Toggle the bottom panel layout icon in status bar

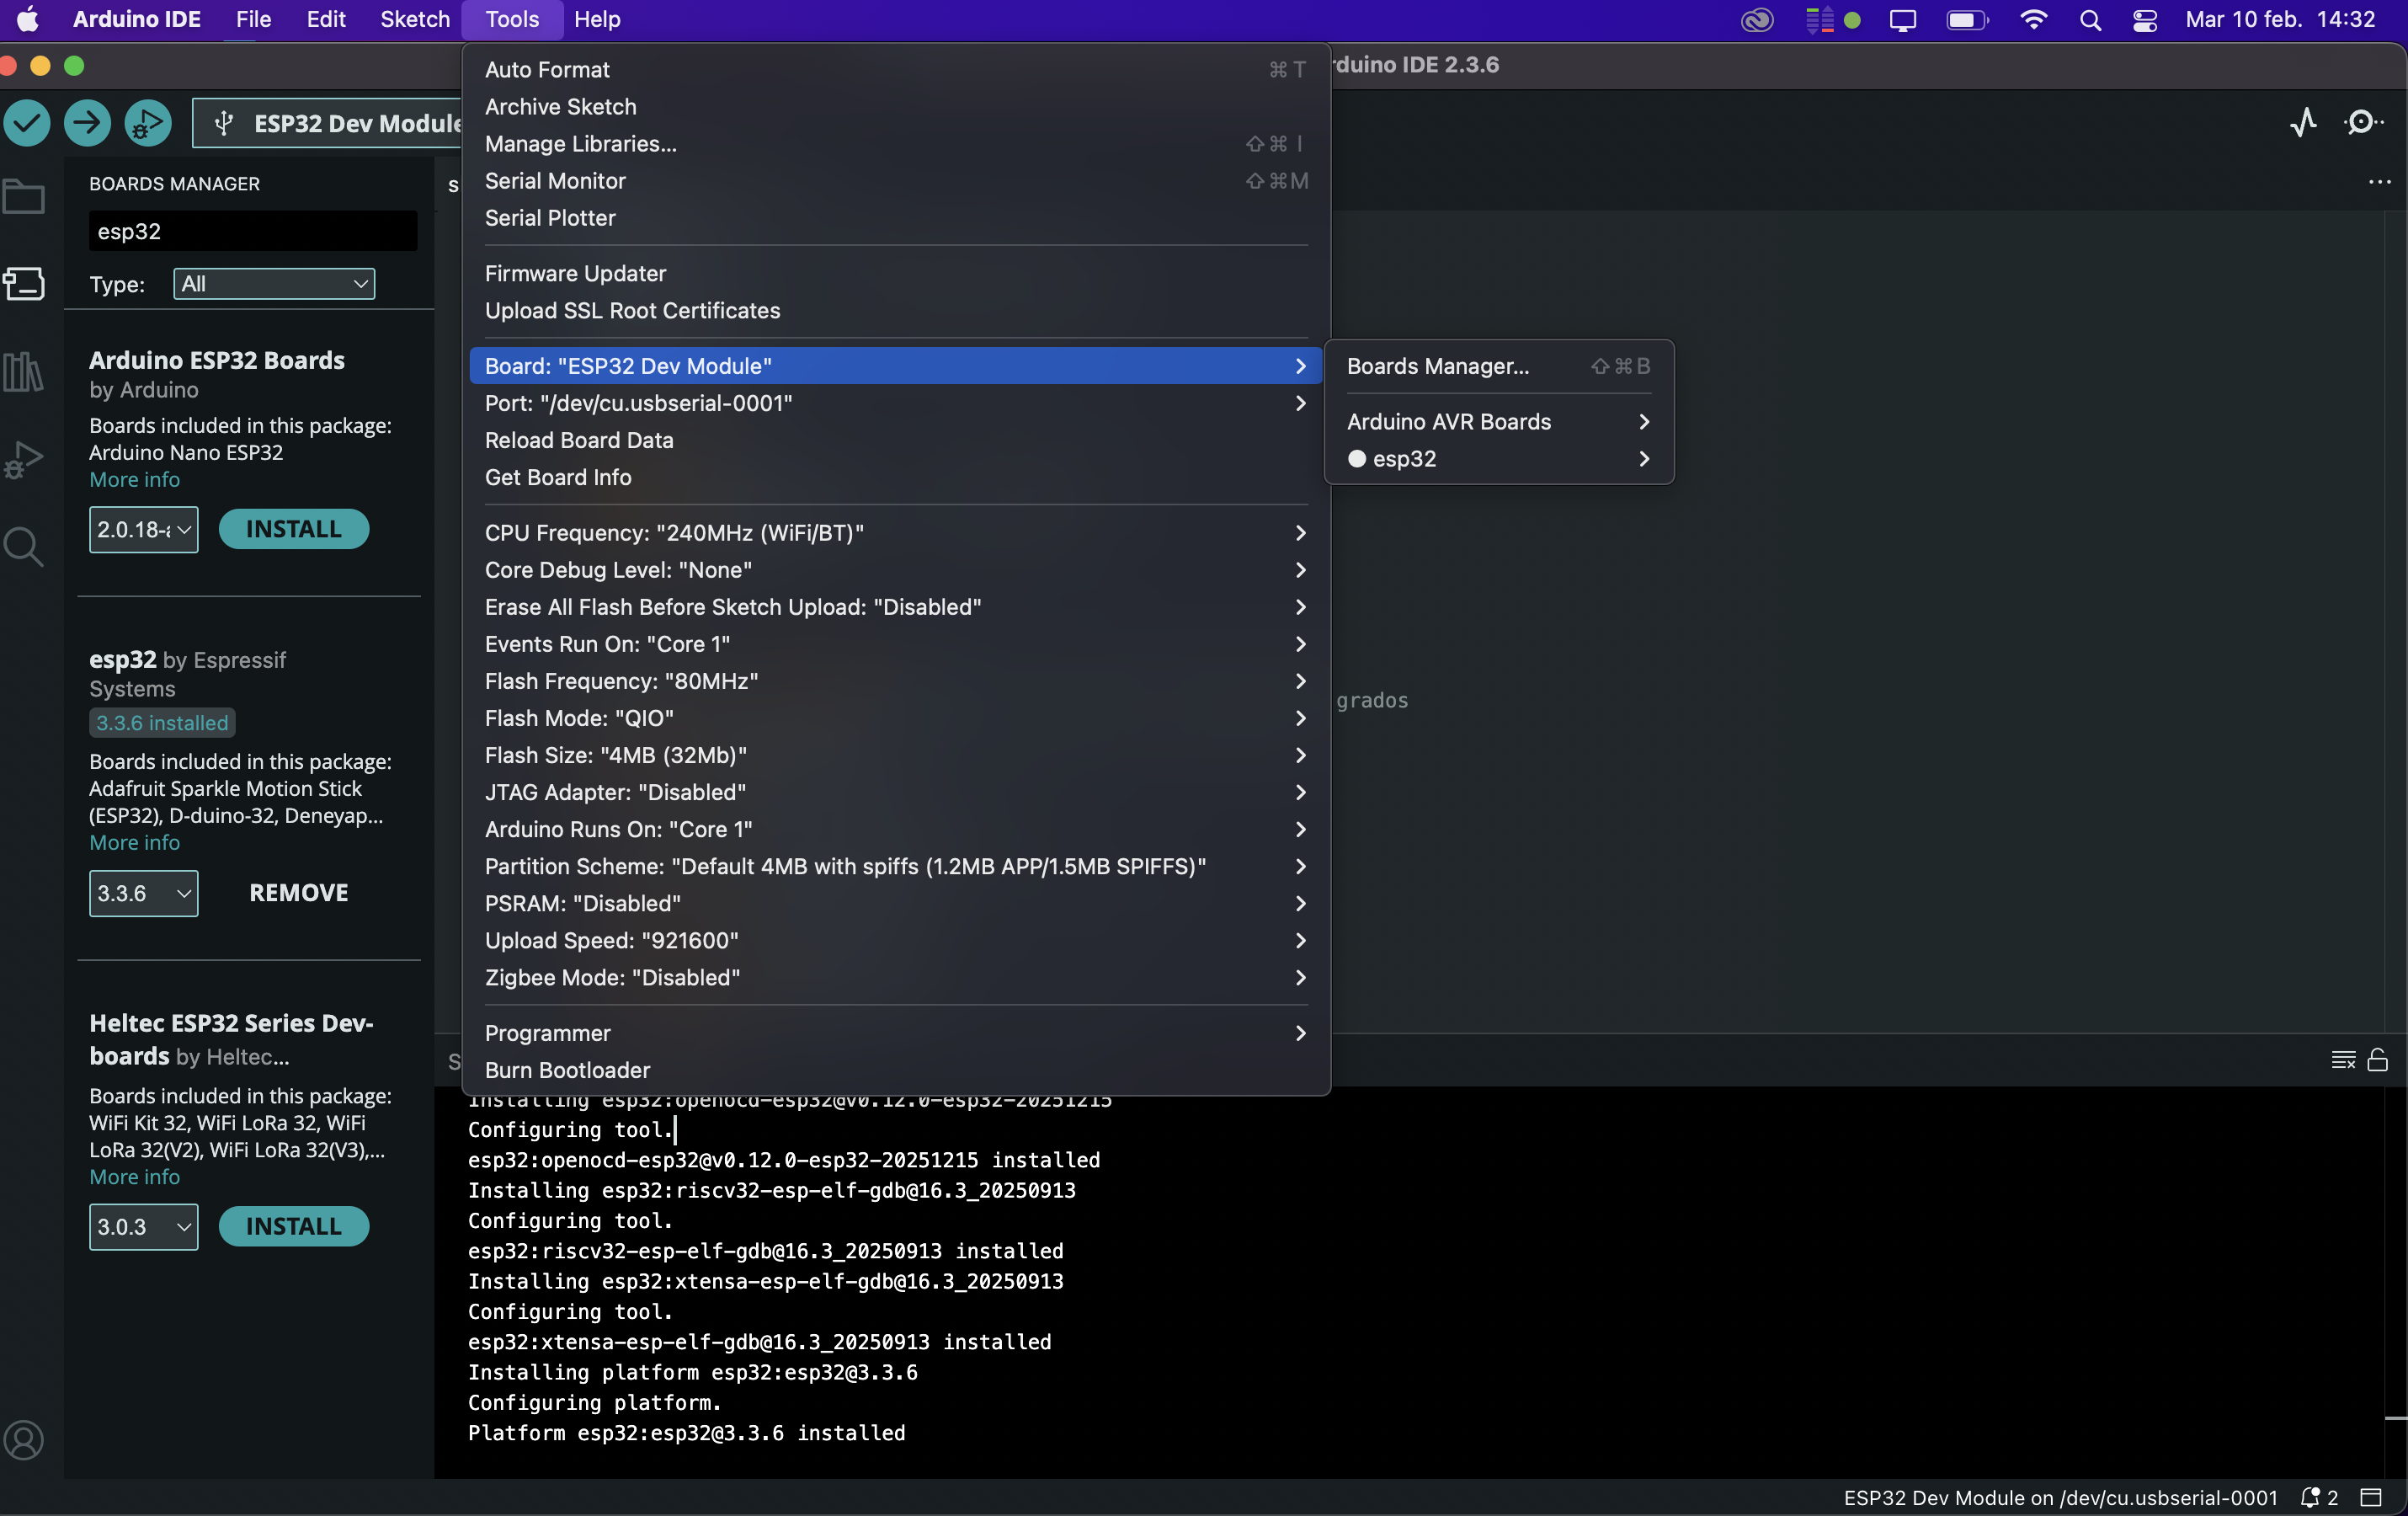click(2371, 1497)
